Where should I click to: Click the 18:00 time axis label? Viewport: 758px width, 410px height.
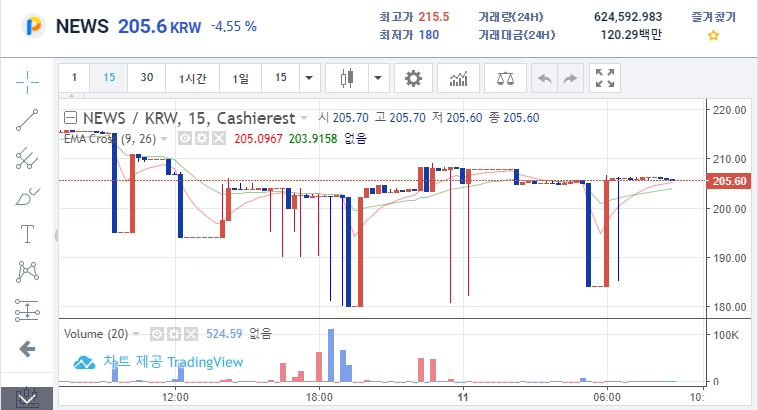(x=319, y=397)
